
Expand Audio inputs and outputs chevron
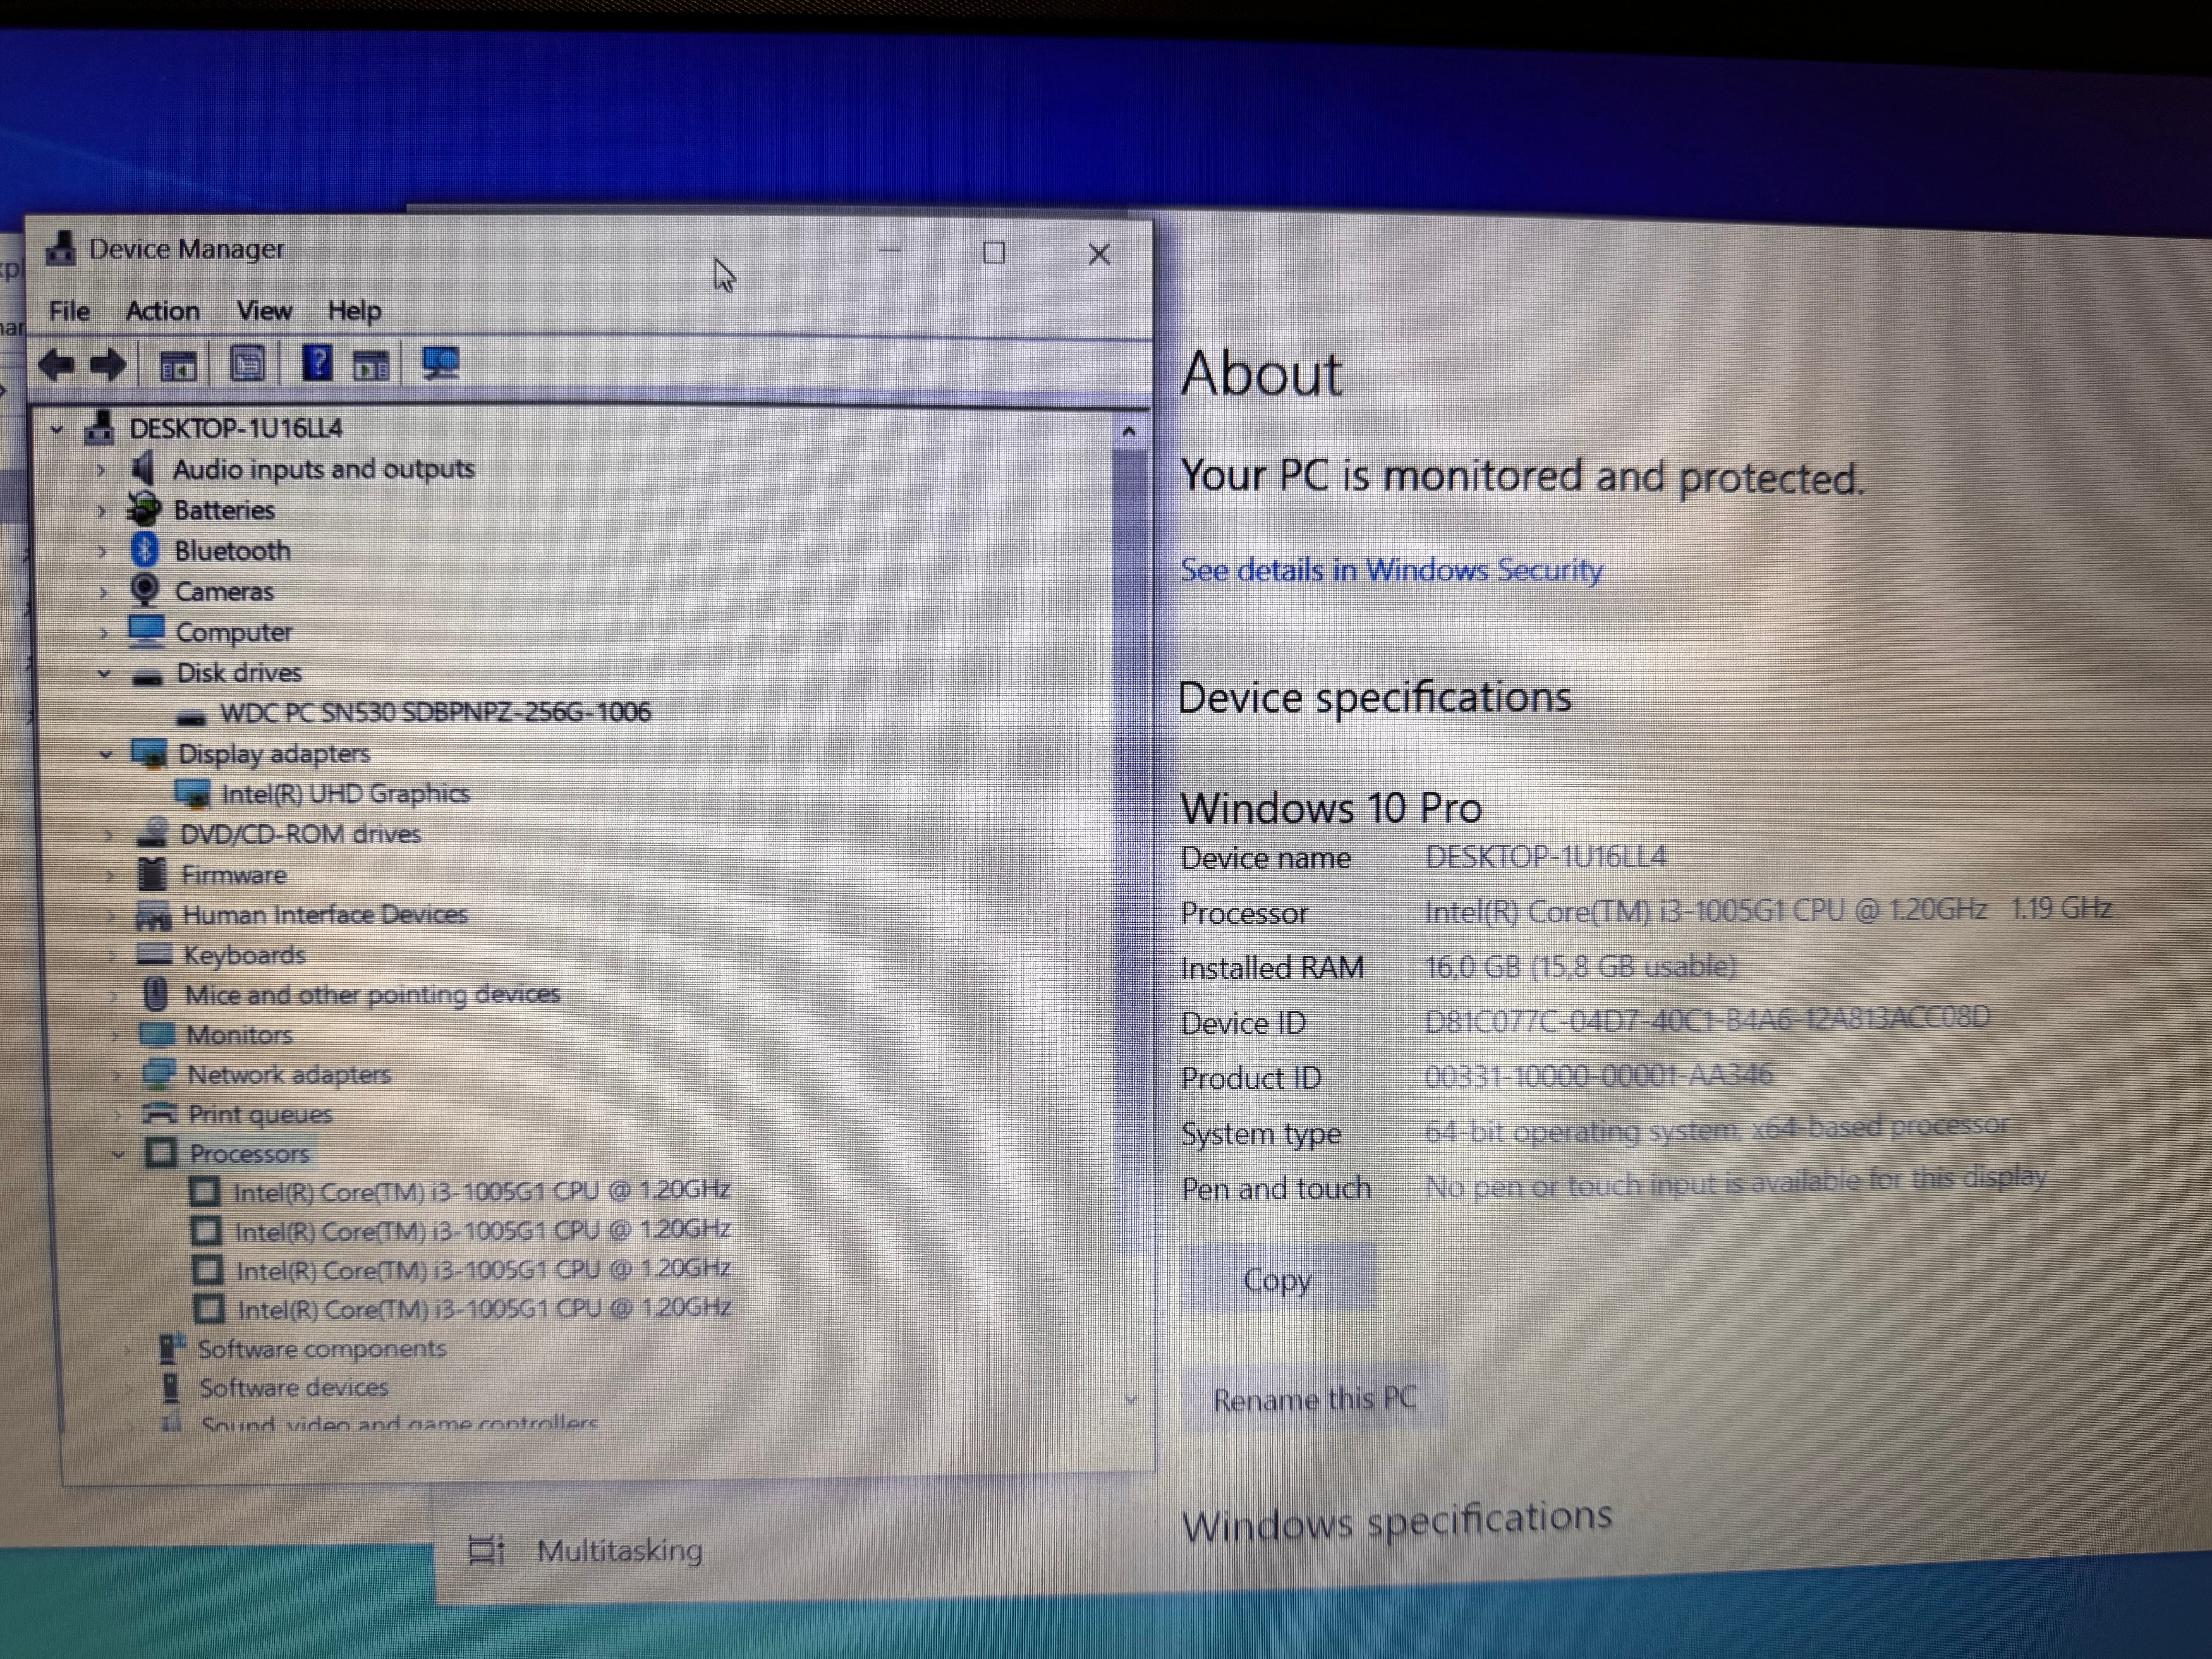pyautogui.click(x=101, y=470)
